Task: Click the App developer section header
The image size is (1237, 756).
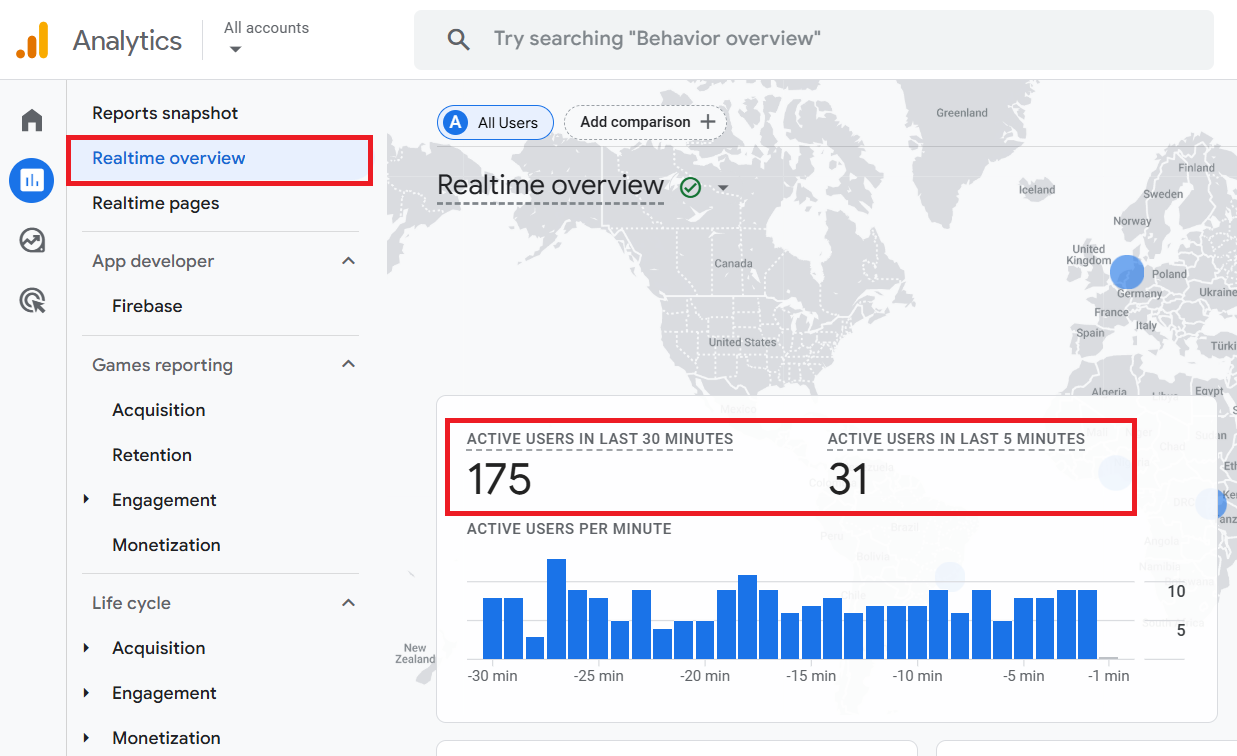Action: [153, 261]
